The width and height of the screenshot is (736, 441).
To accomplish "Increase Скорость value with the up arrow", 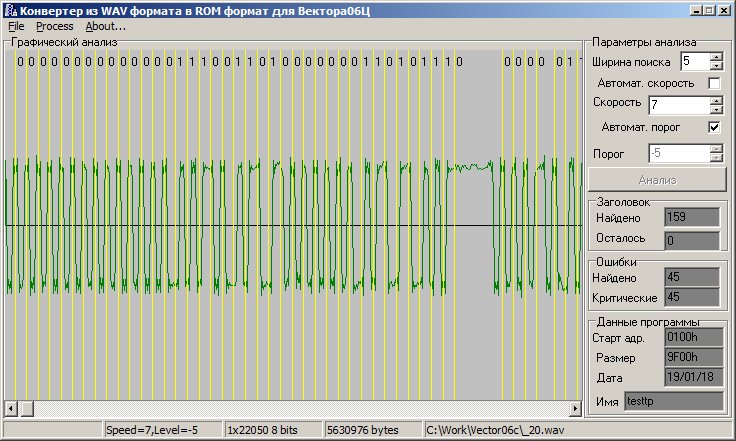I will click(715, 100).
